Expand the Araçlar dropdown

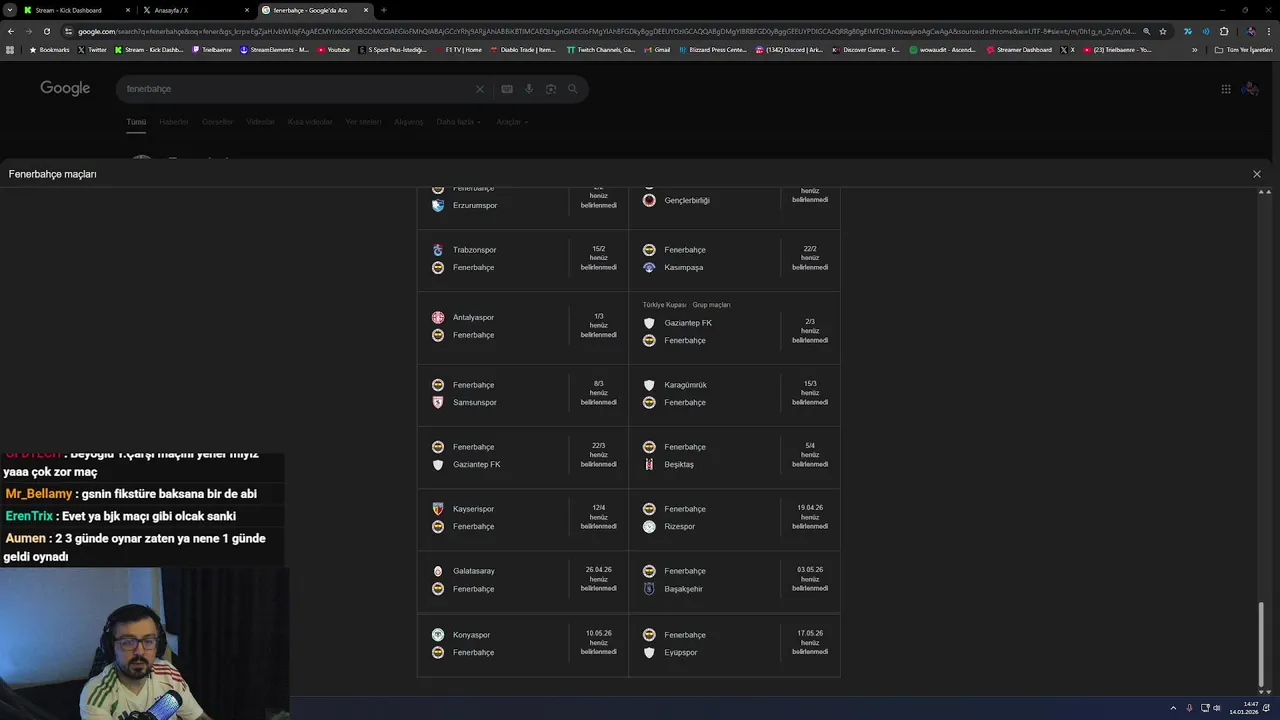[x=512, y=122]
